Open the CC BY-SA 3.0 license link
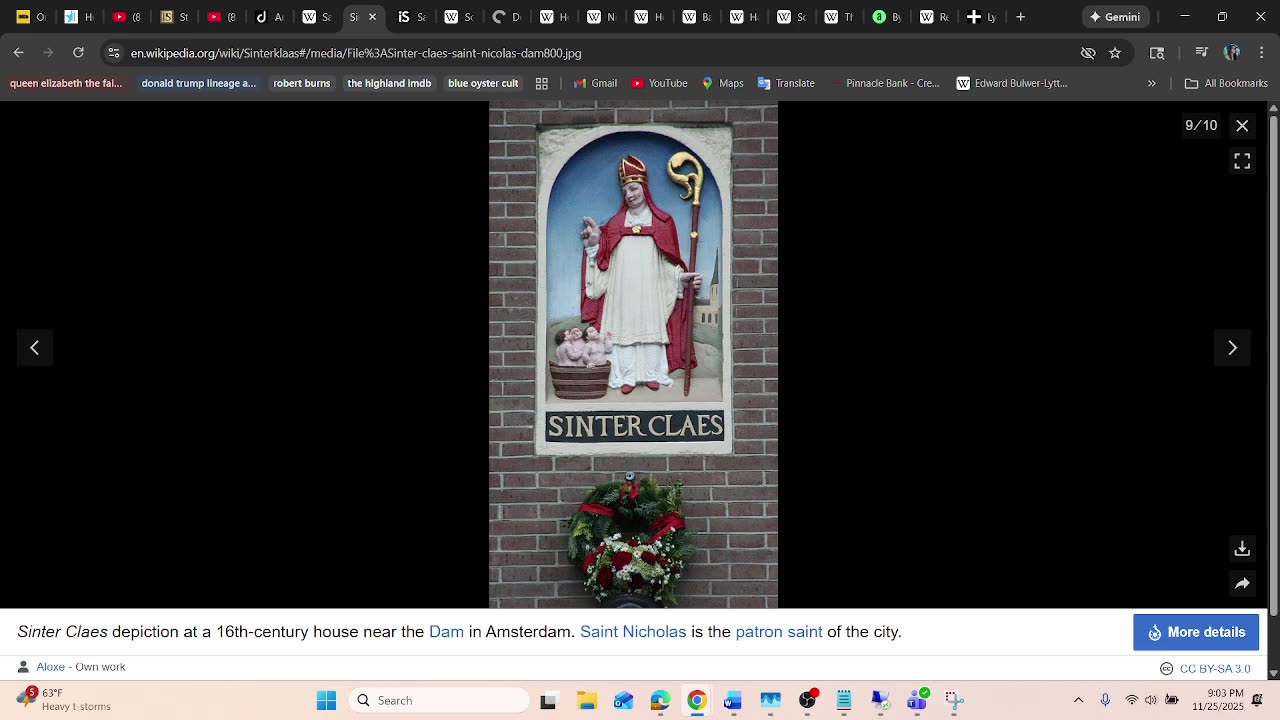Viewport: 1280px width, 720px height. [1215, 668]
